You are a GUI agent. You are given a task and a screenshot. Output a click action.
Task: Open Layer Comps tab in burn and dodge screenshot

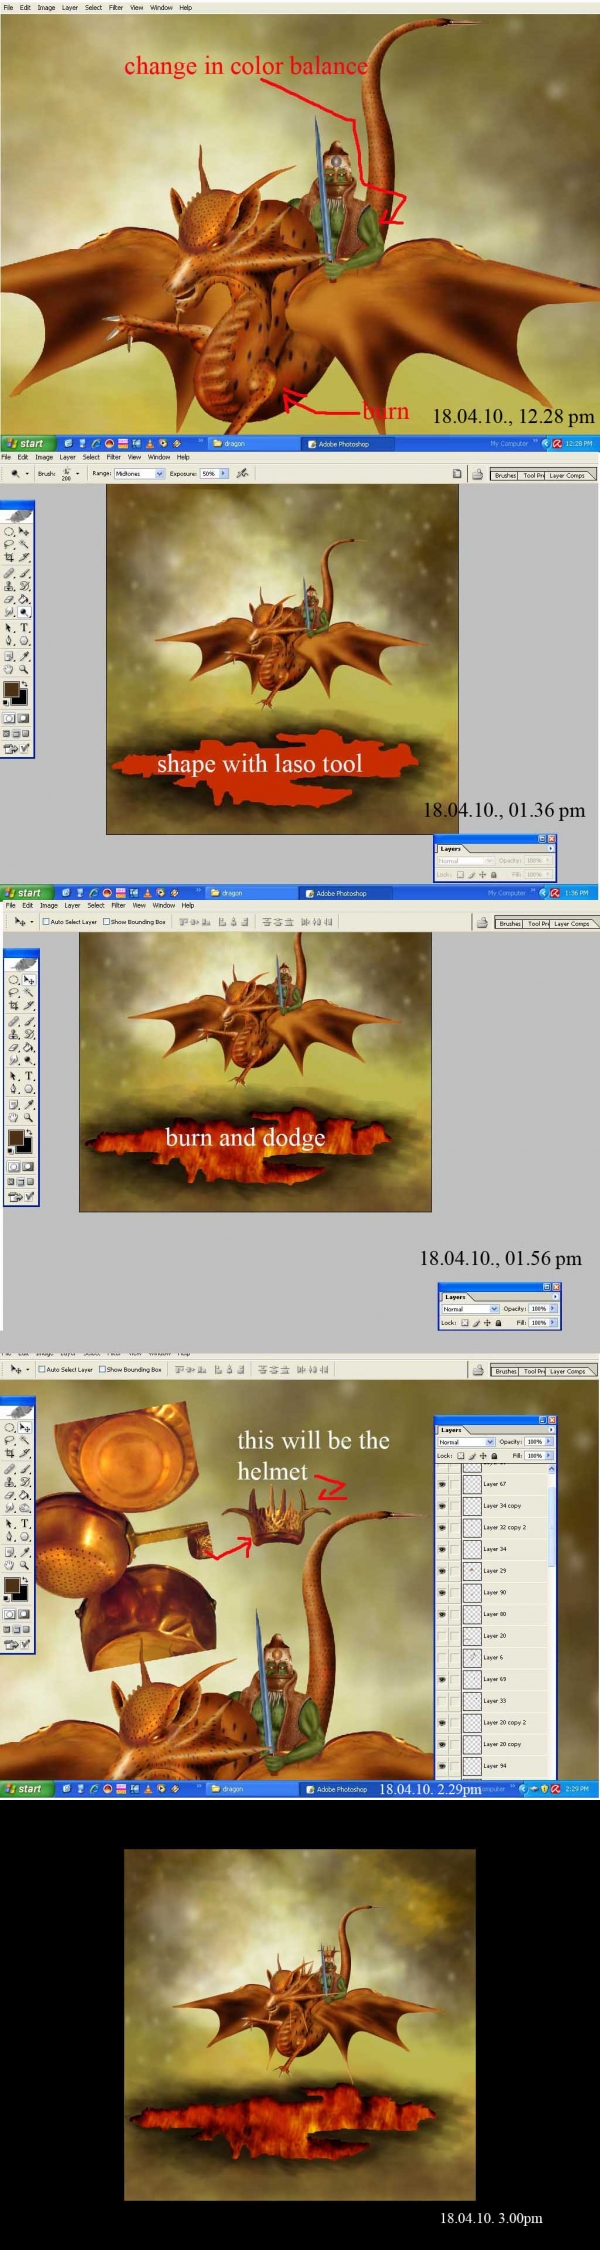[571, 923]
